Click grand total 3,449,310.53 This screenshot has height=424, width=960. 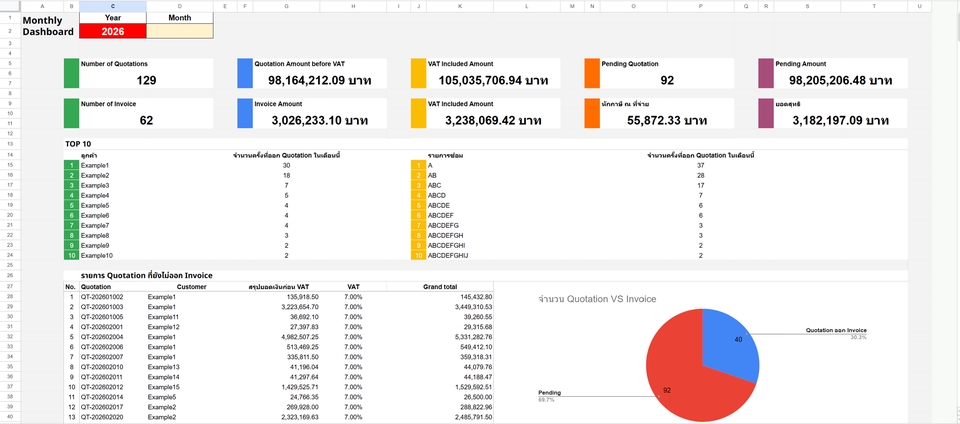click(x=473, y=307)
